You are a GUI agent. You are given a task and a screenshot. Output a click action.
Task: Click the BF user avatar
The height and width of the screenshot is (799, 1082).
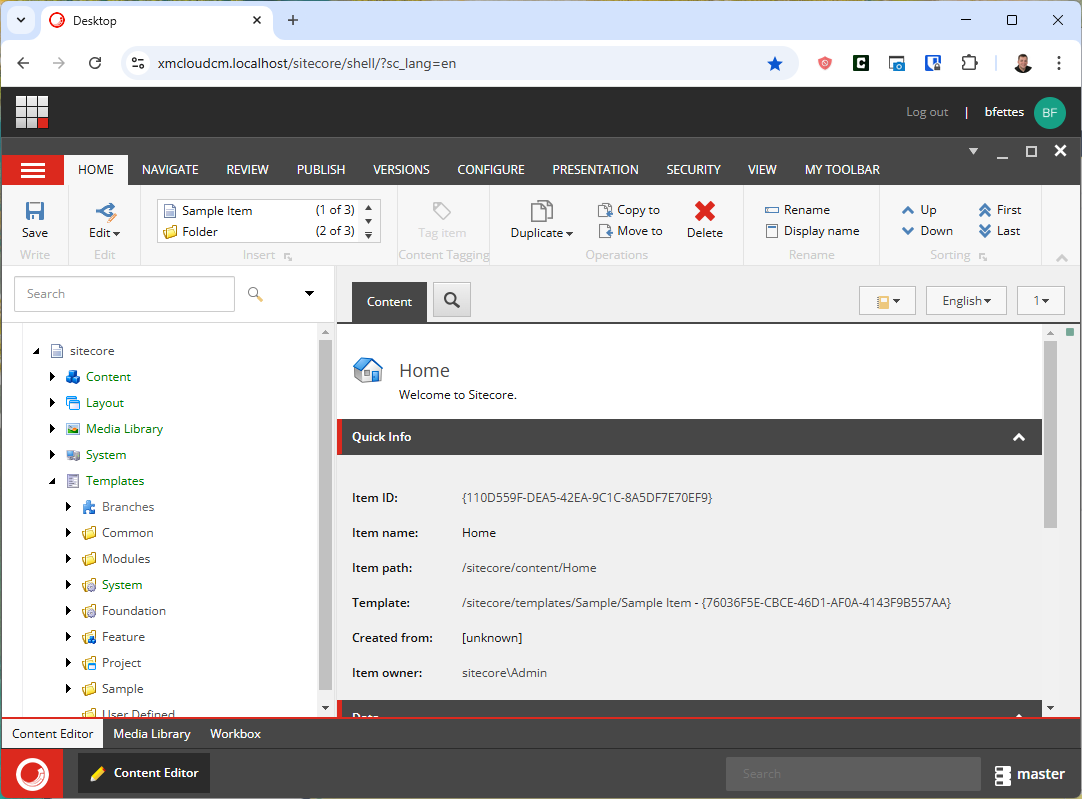pos(1050,112)
